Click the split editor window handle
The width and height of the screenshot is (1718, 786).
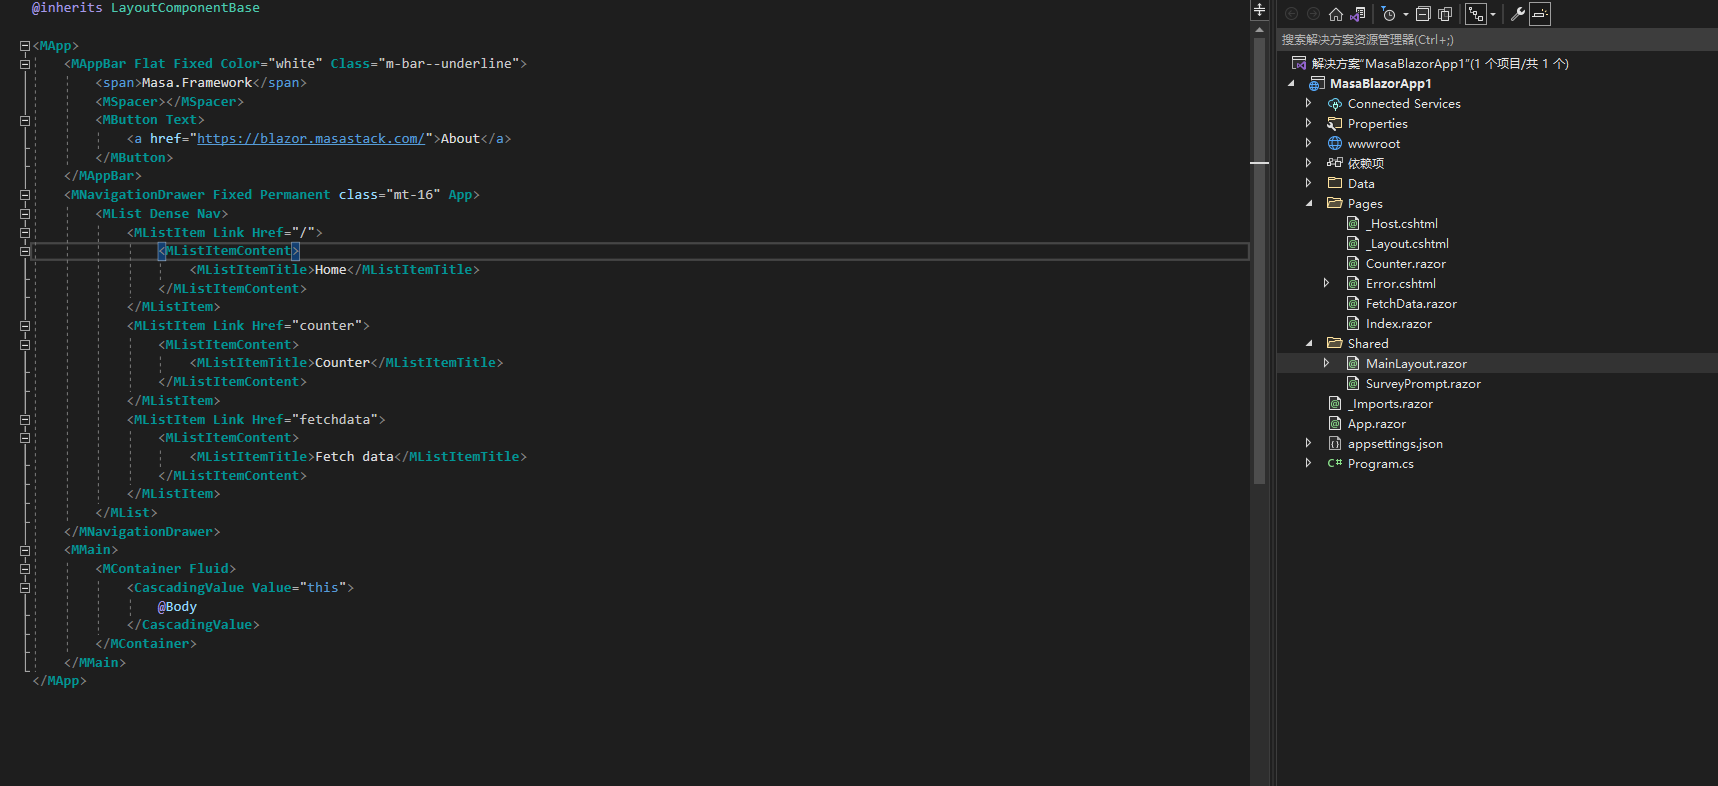pyautogui.click(x=1259, y=10)
